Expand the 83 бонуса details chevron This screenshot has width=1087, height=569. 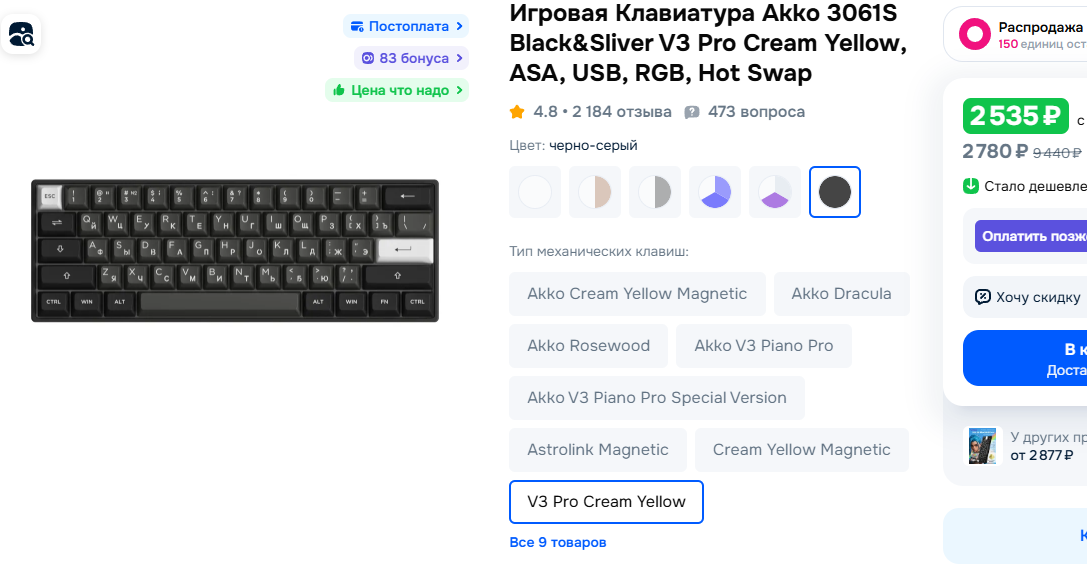pos(459,58)
